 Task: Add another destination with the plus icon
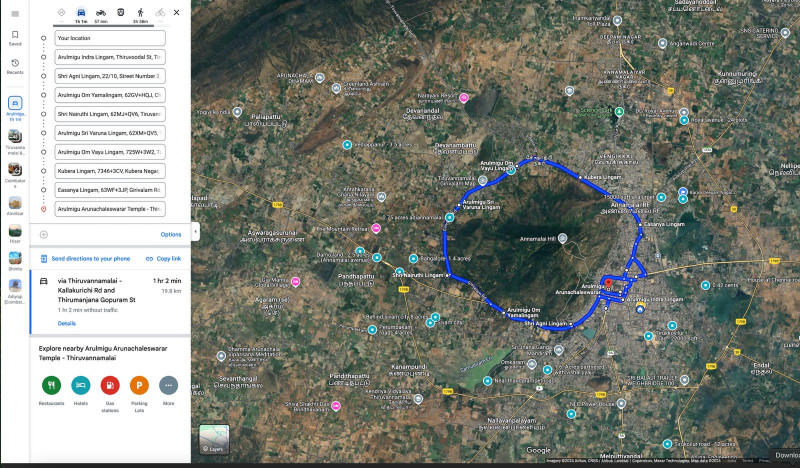43,234
